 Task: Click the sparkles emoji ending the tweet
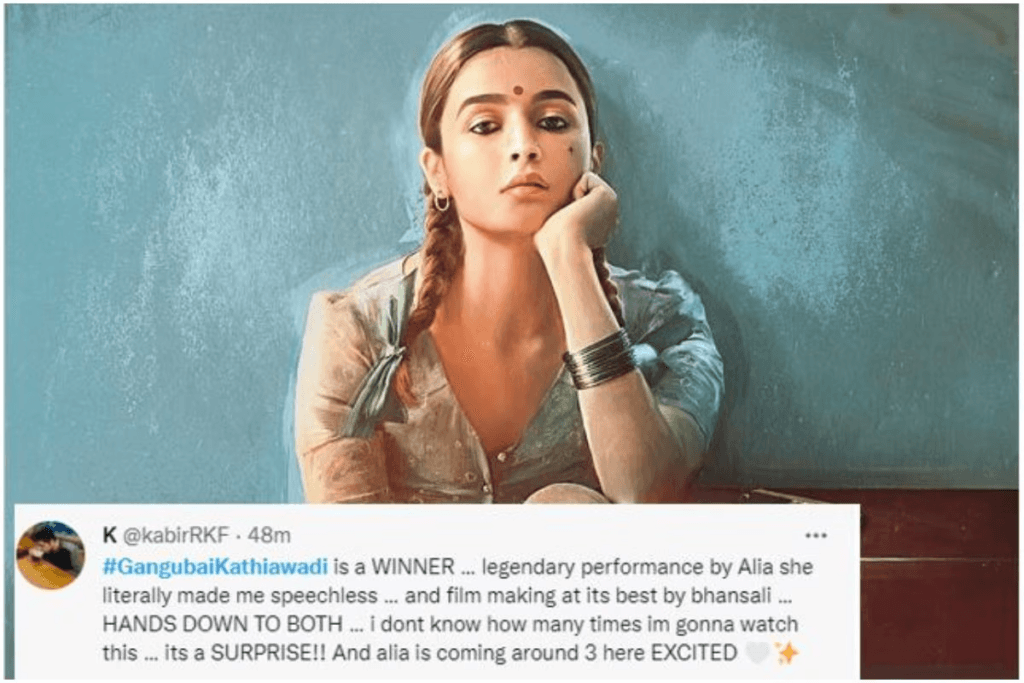coord(787,652)
